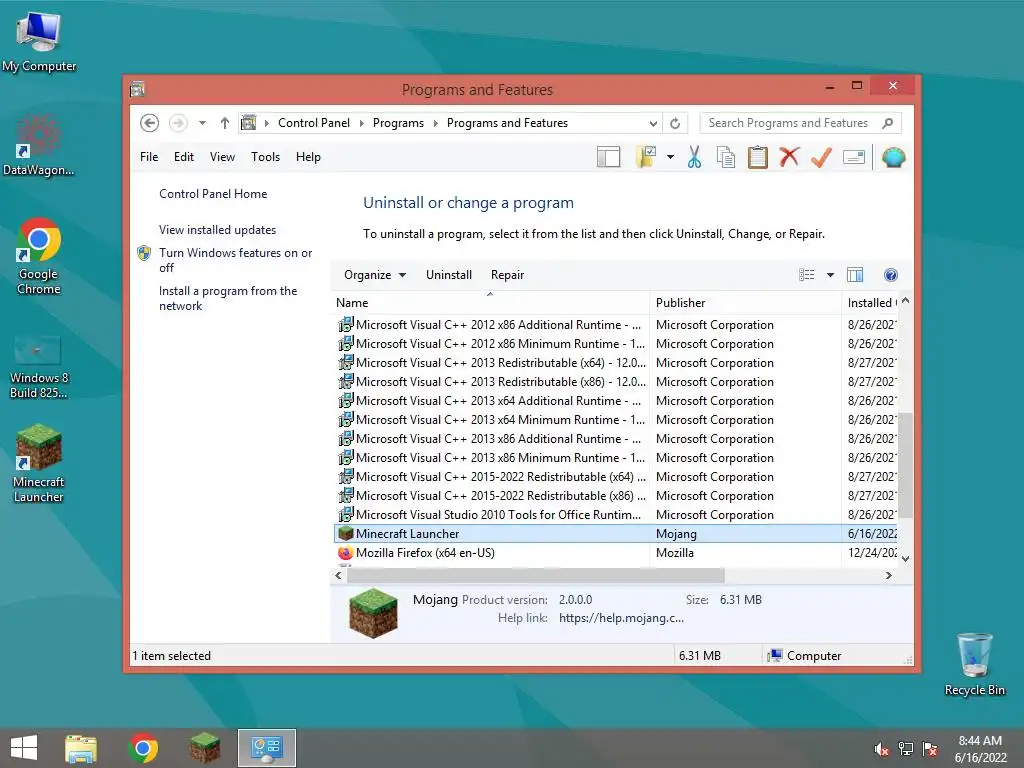
Task: Click the vertical scrollbar thumb
Action: (905, 468)
